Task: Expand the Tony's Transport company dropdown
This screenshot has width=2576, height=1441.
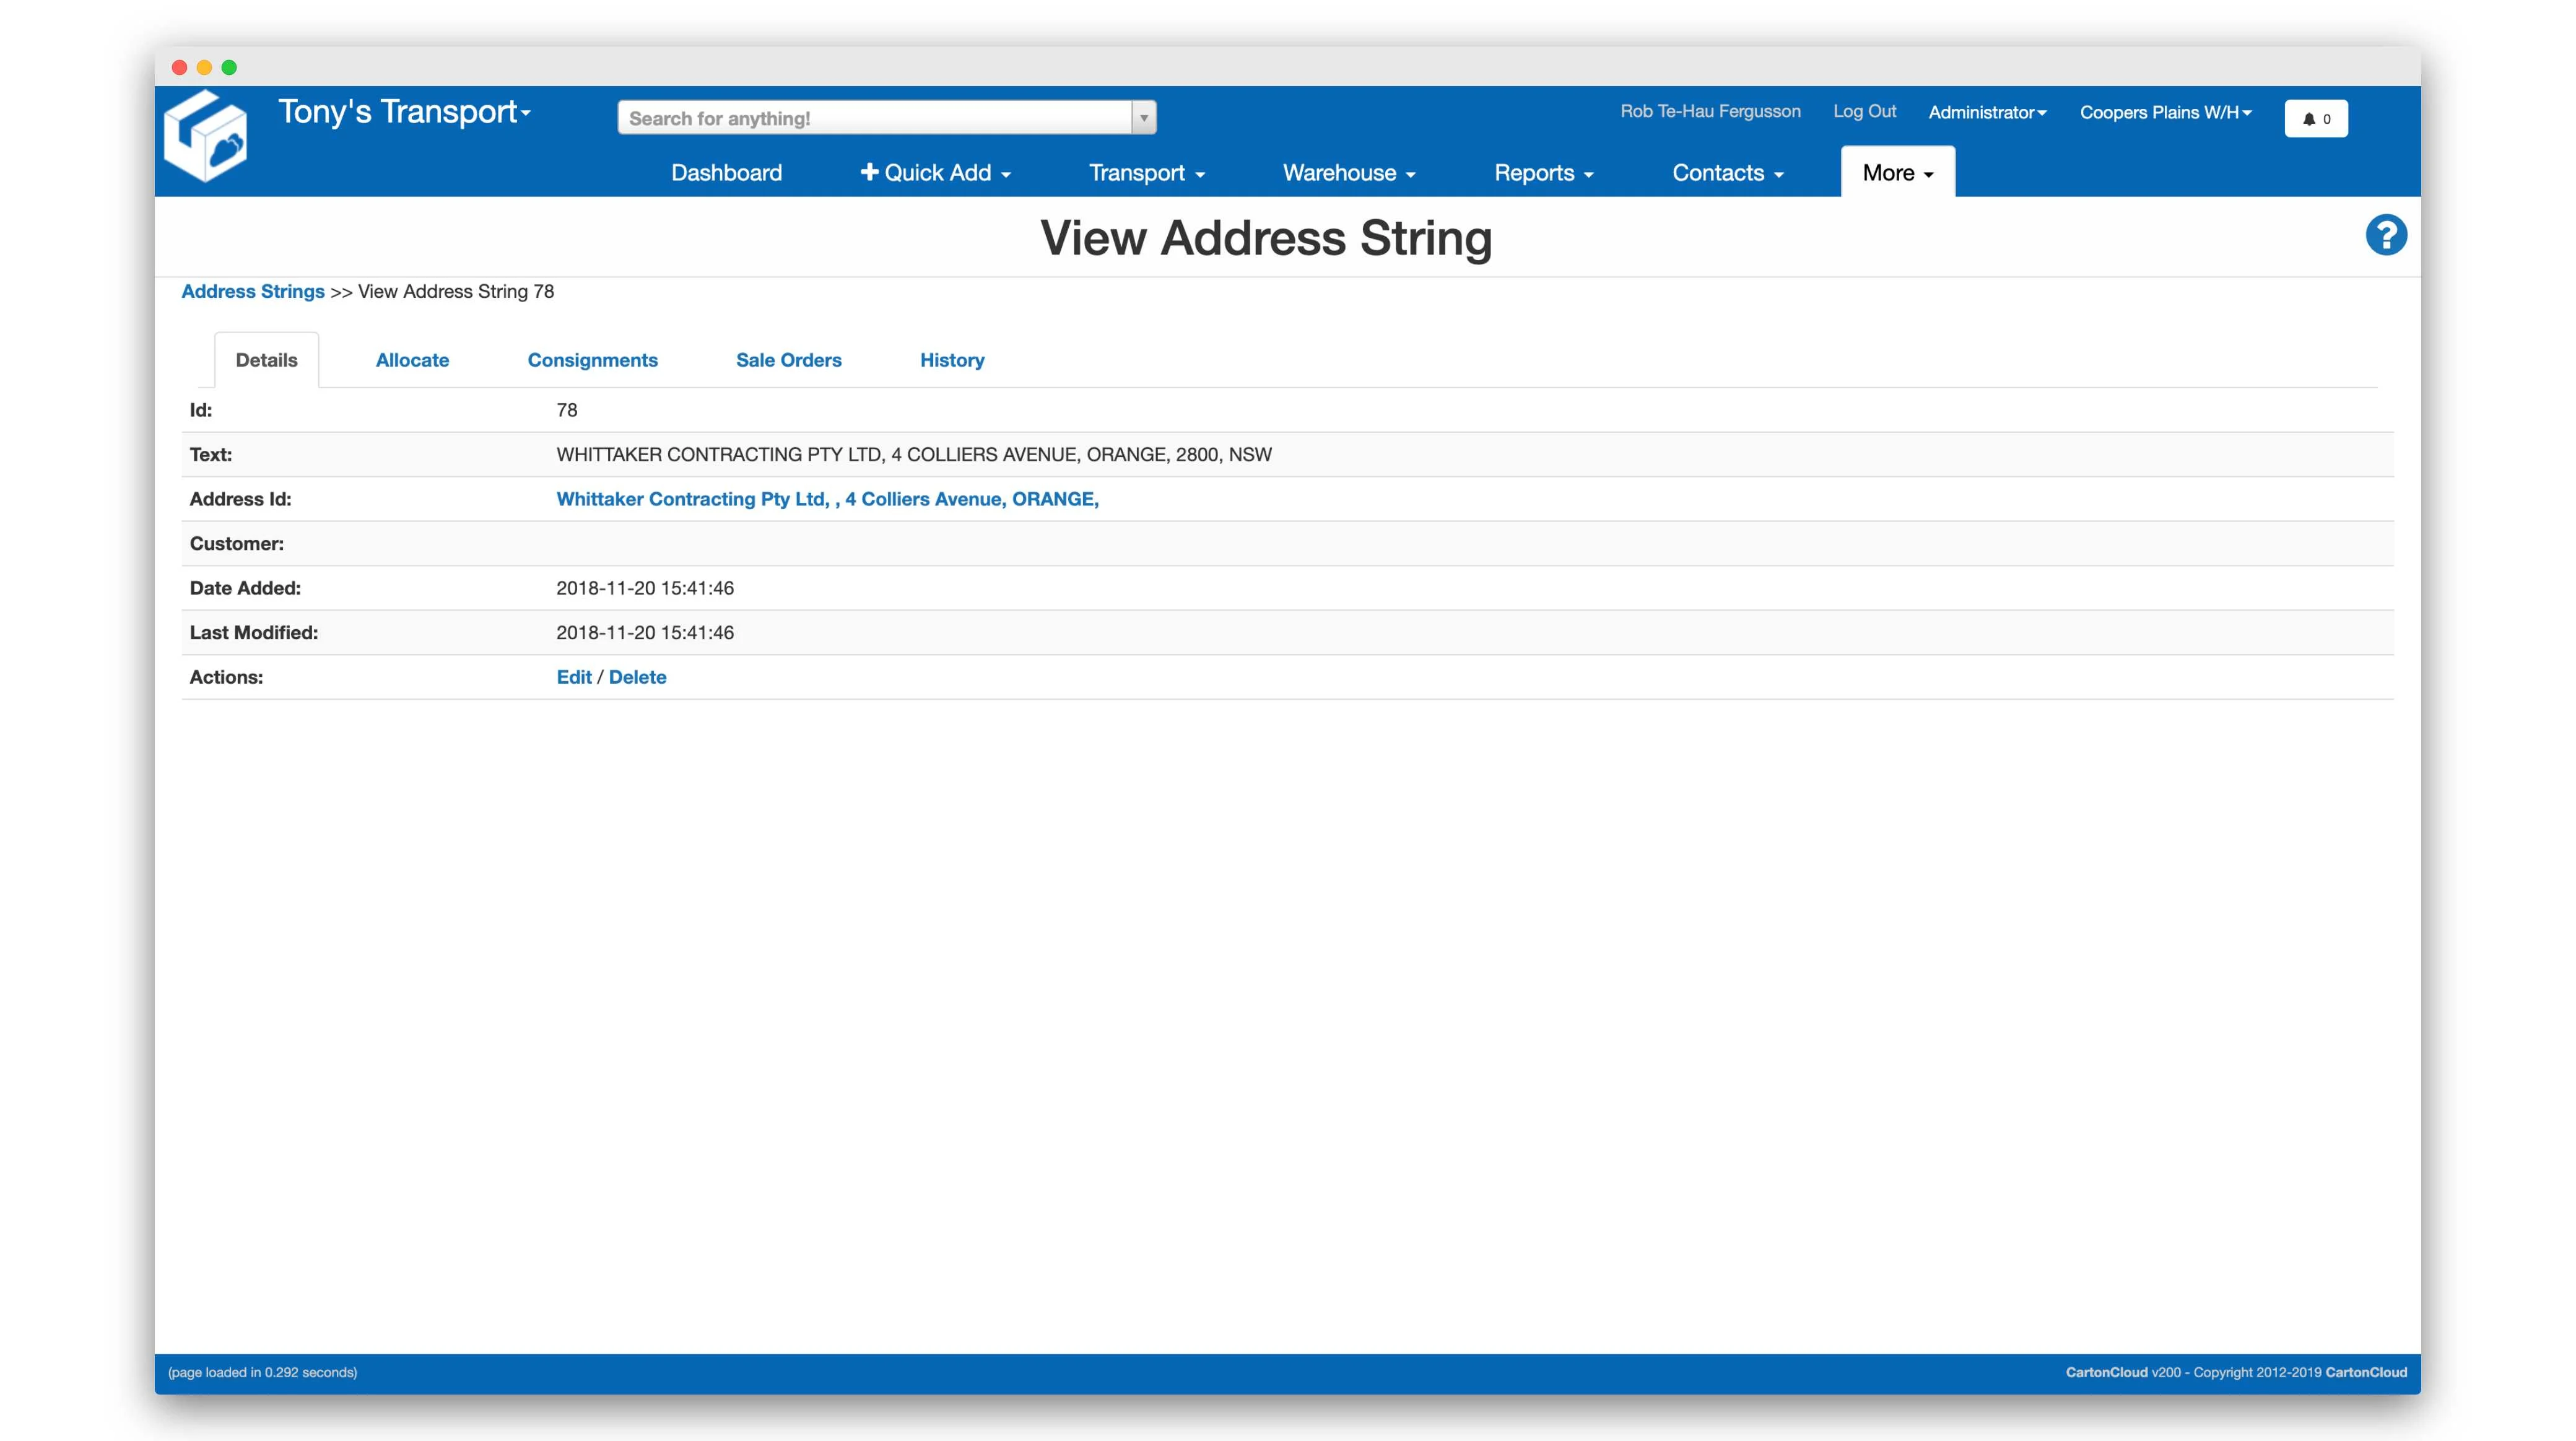Action: pyautogui.click(x=526, y=112)
